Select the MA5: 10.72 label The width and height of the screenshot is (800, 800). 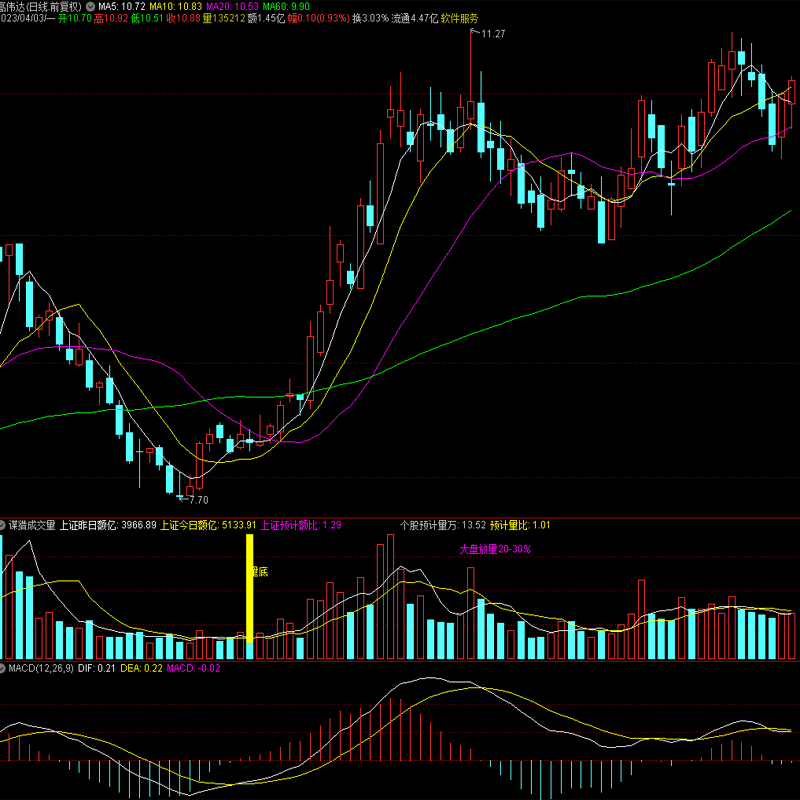pos(122,6)
